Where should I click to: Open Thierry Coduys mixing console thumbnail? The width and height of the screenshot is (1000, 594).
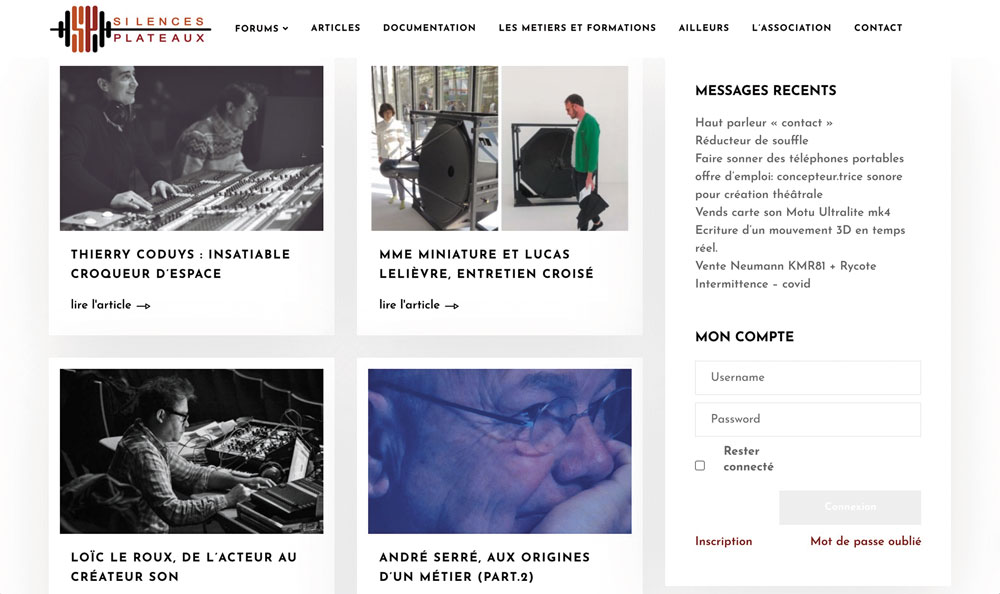point(191,148)
